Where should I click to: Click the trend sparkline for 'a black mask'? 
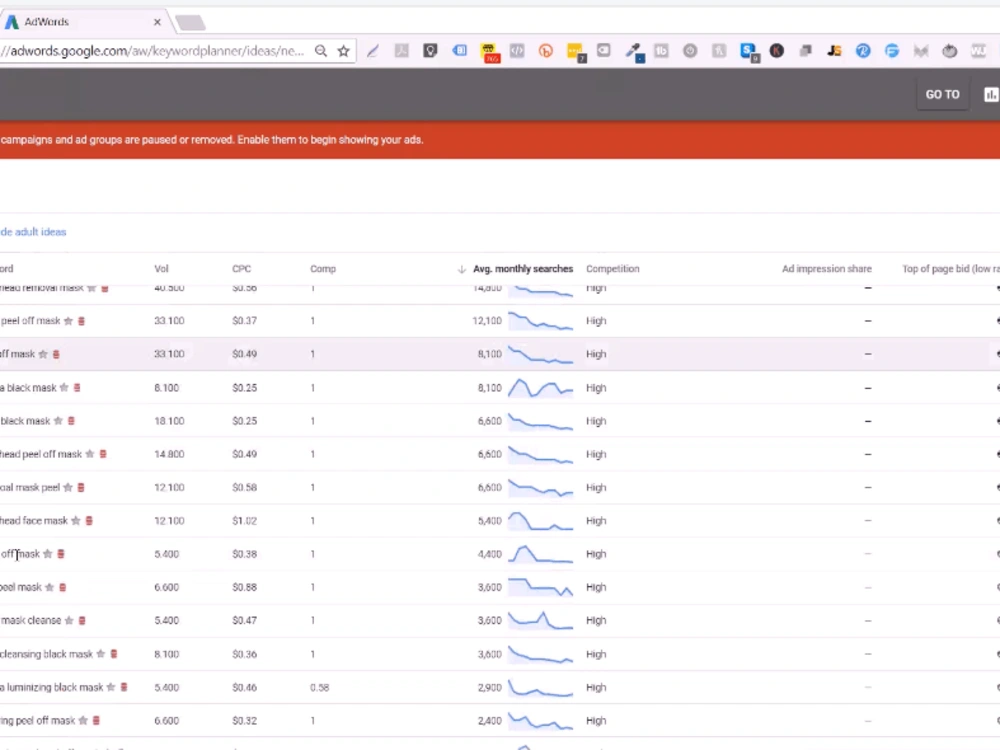(x=540, y=388)
